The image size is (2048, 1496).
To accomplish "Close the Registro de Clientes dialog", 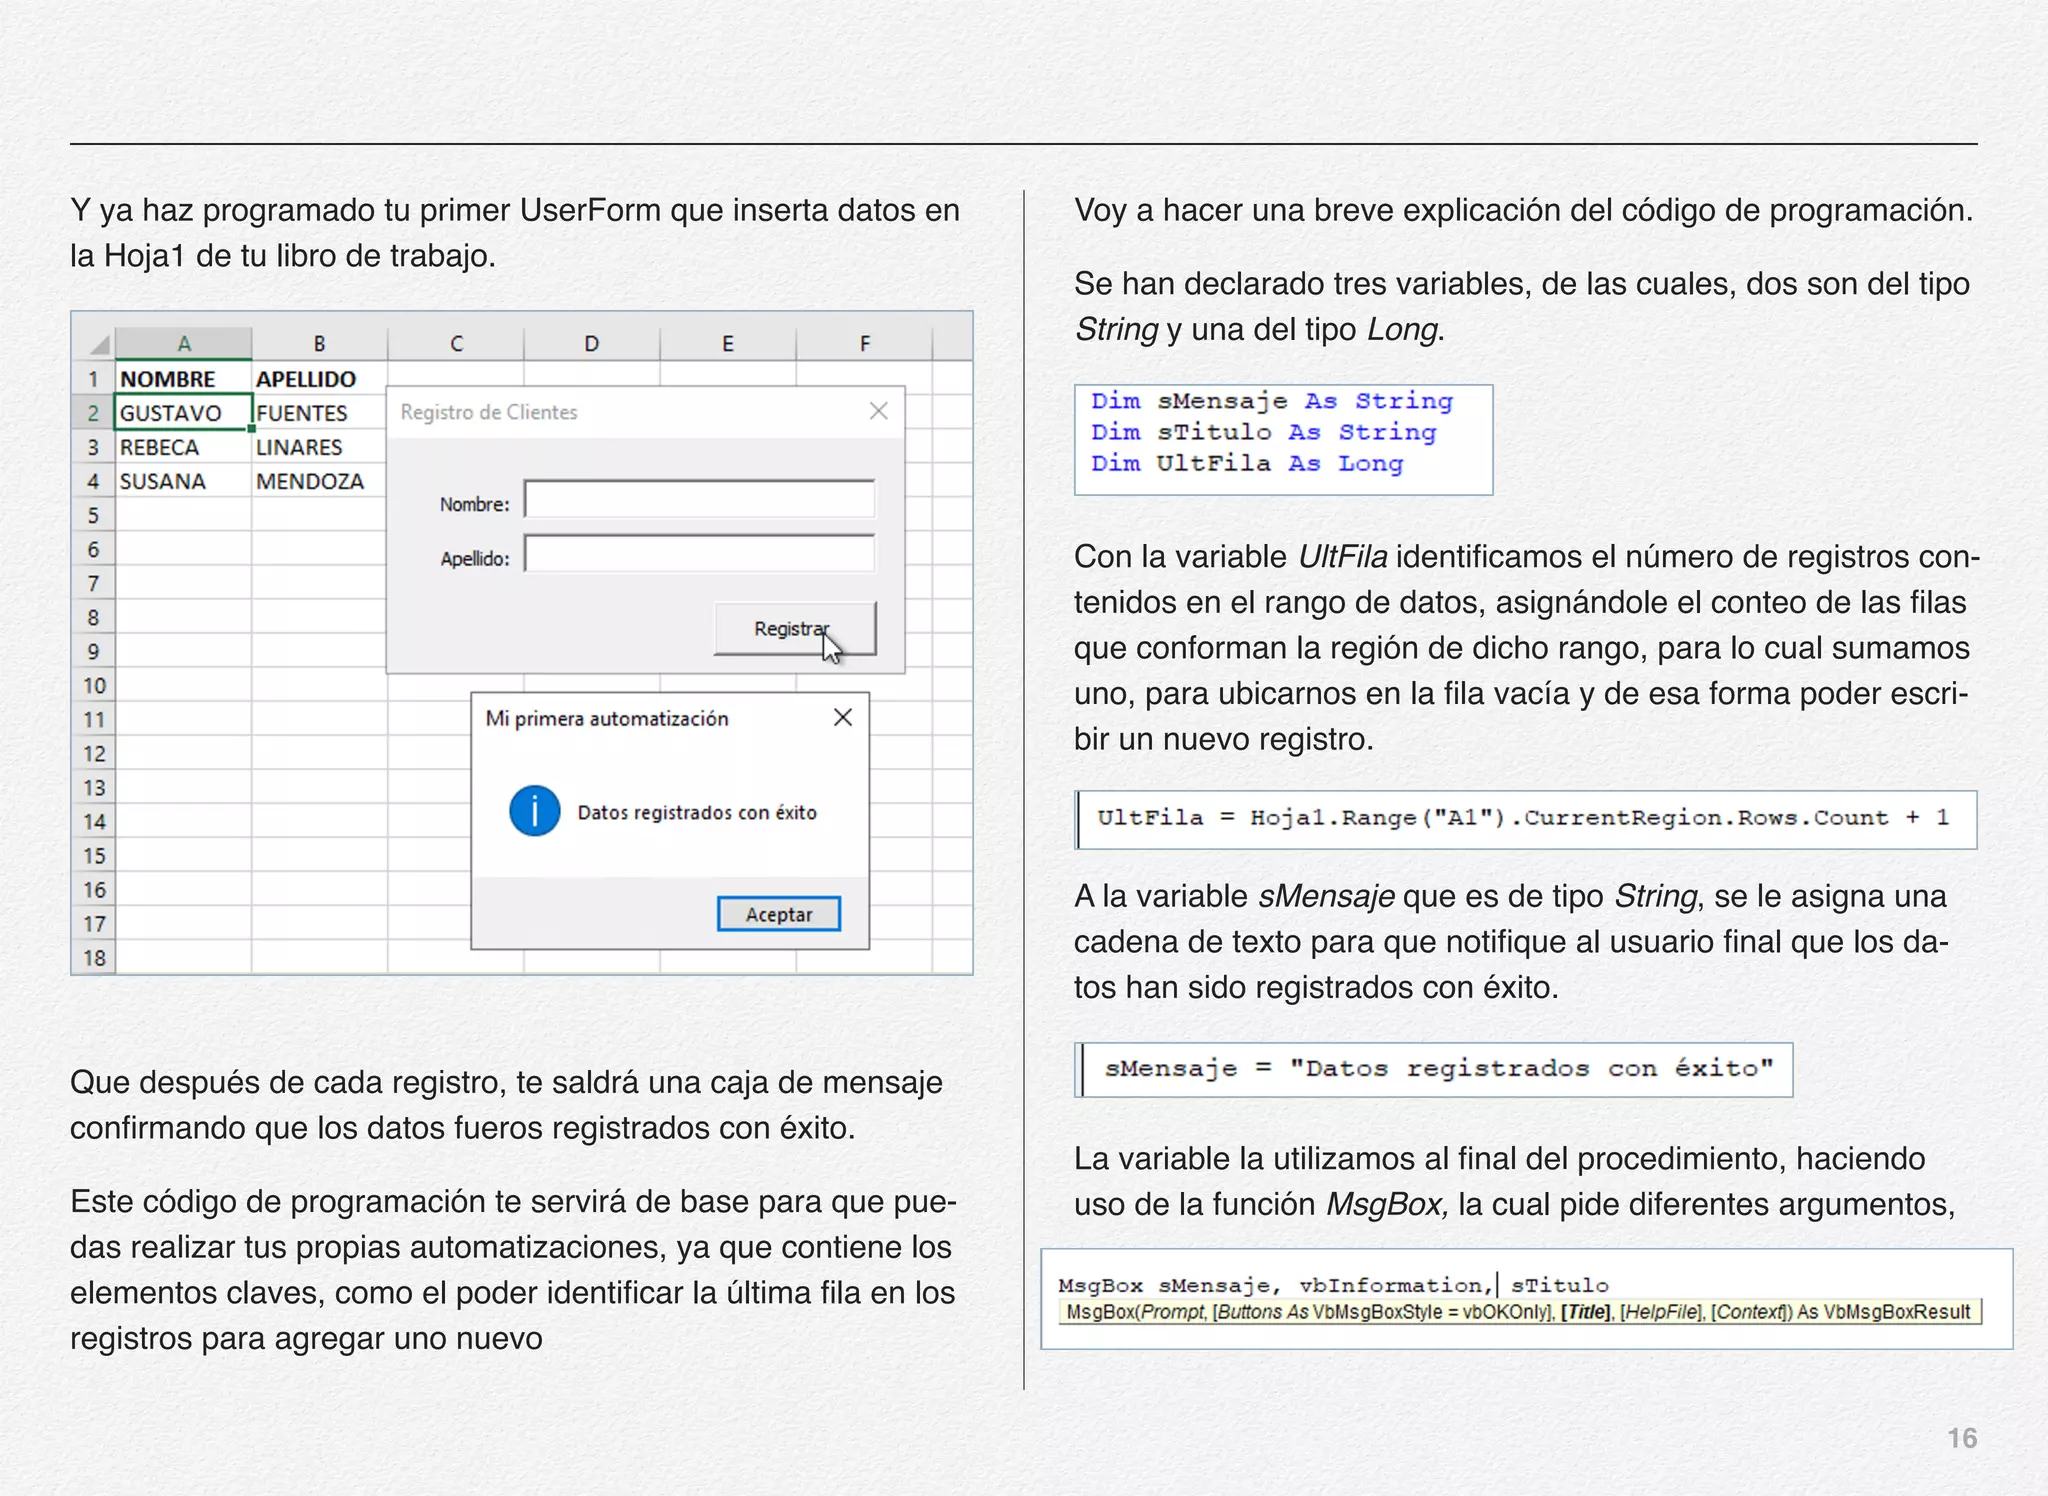I will 879,411.
